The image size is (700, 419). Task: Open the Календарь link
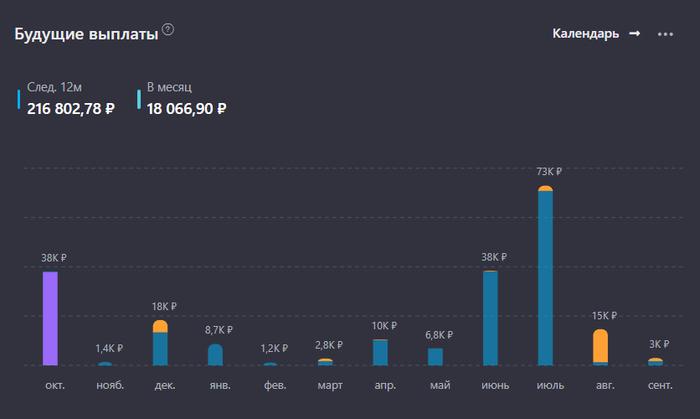click(x=586, y=34)
